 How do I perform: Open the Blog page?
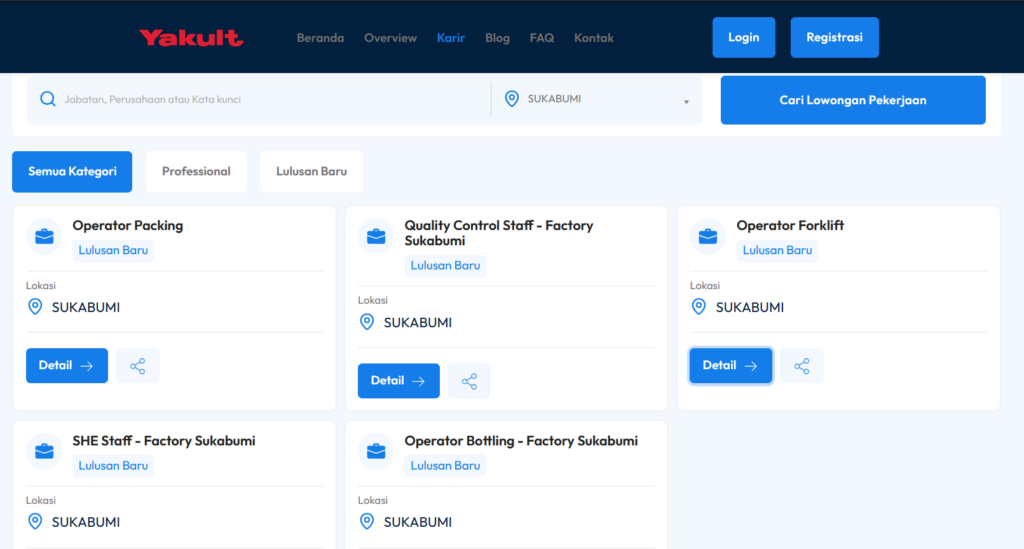tap(497, 38)
